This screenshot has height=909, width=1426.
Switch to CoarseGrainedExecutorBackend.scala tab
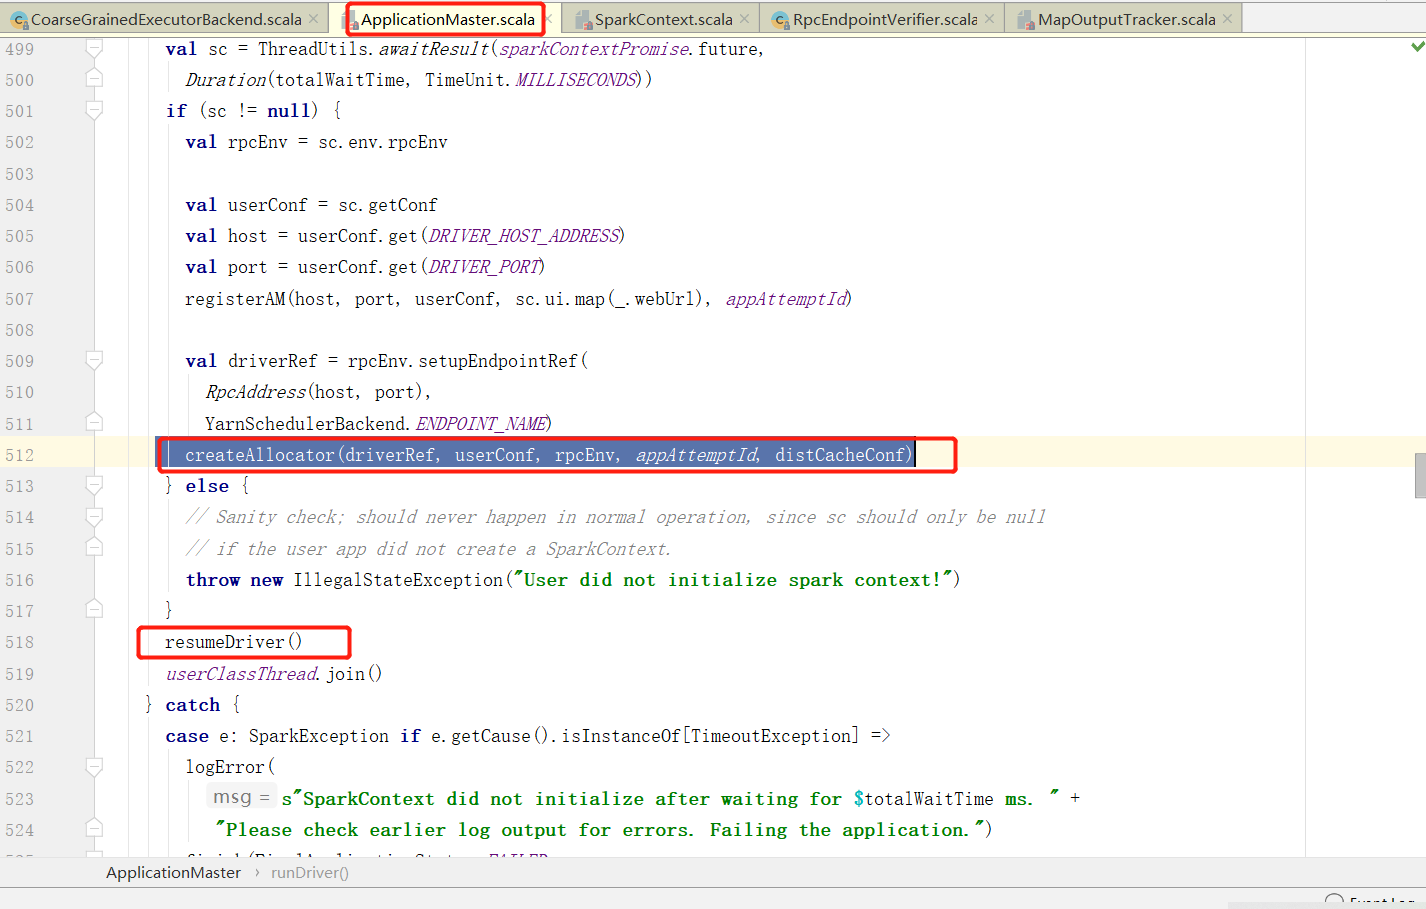pos(166,19)
